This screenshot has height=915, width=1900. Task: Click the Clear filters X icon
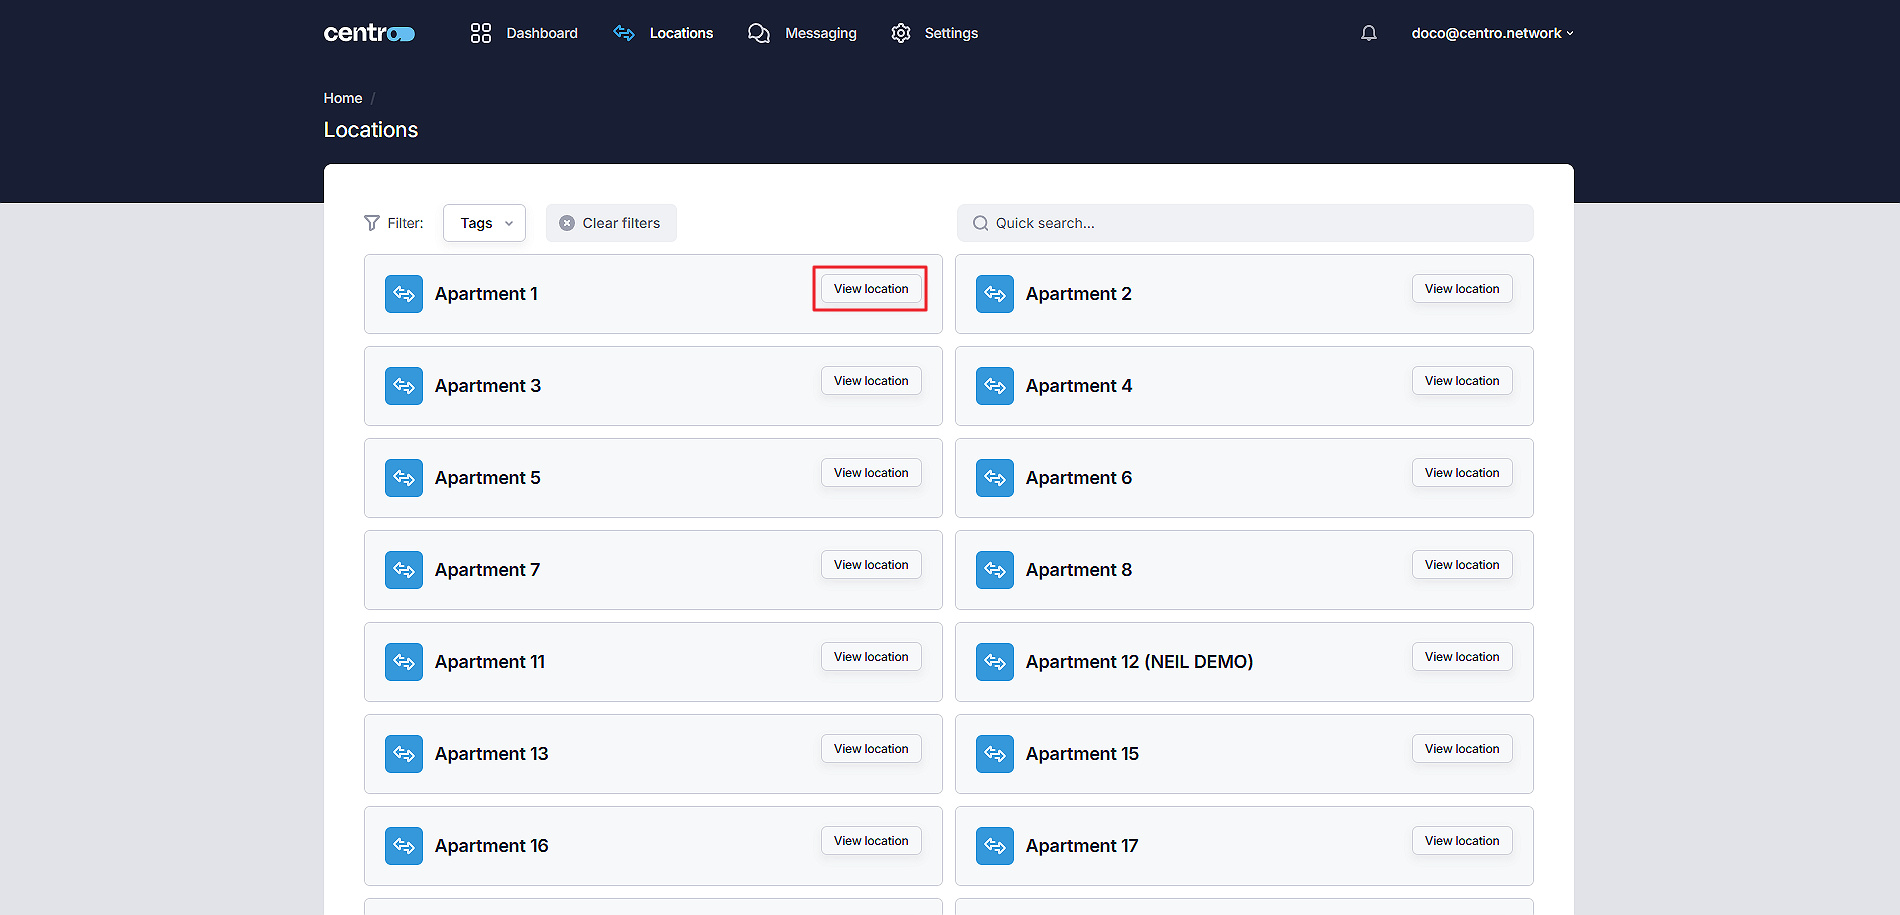coord(567,223)
